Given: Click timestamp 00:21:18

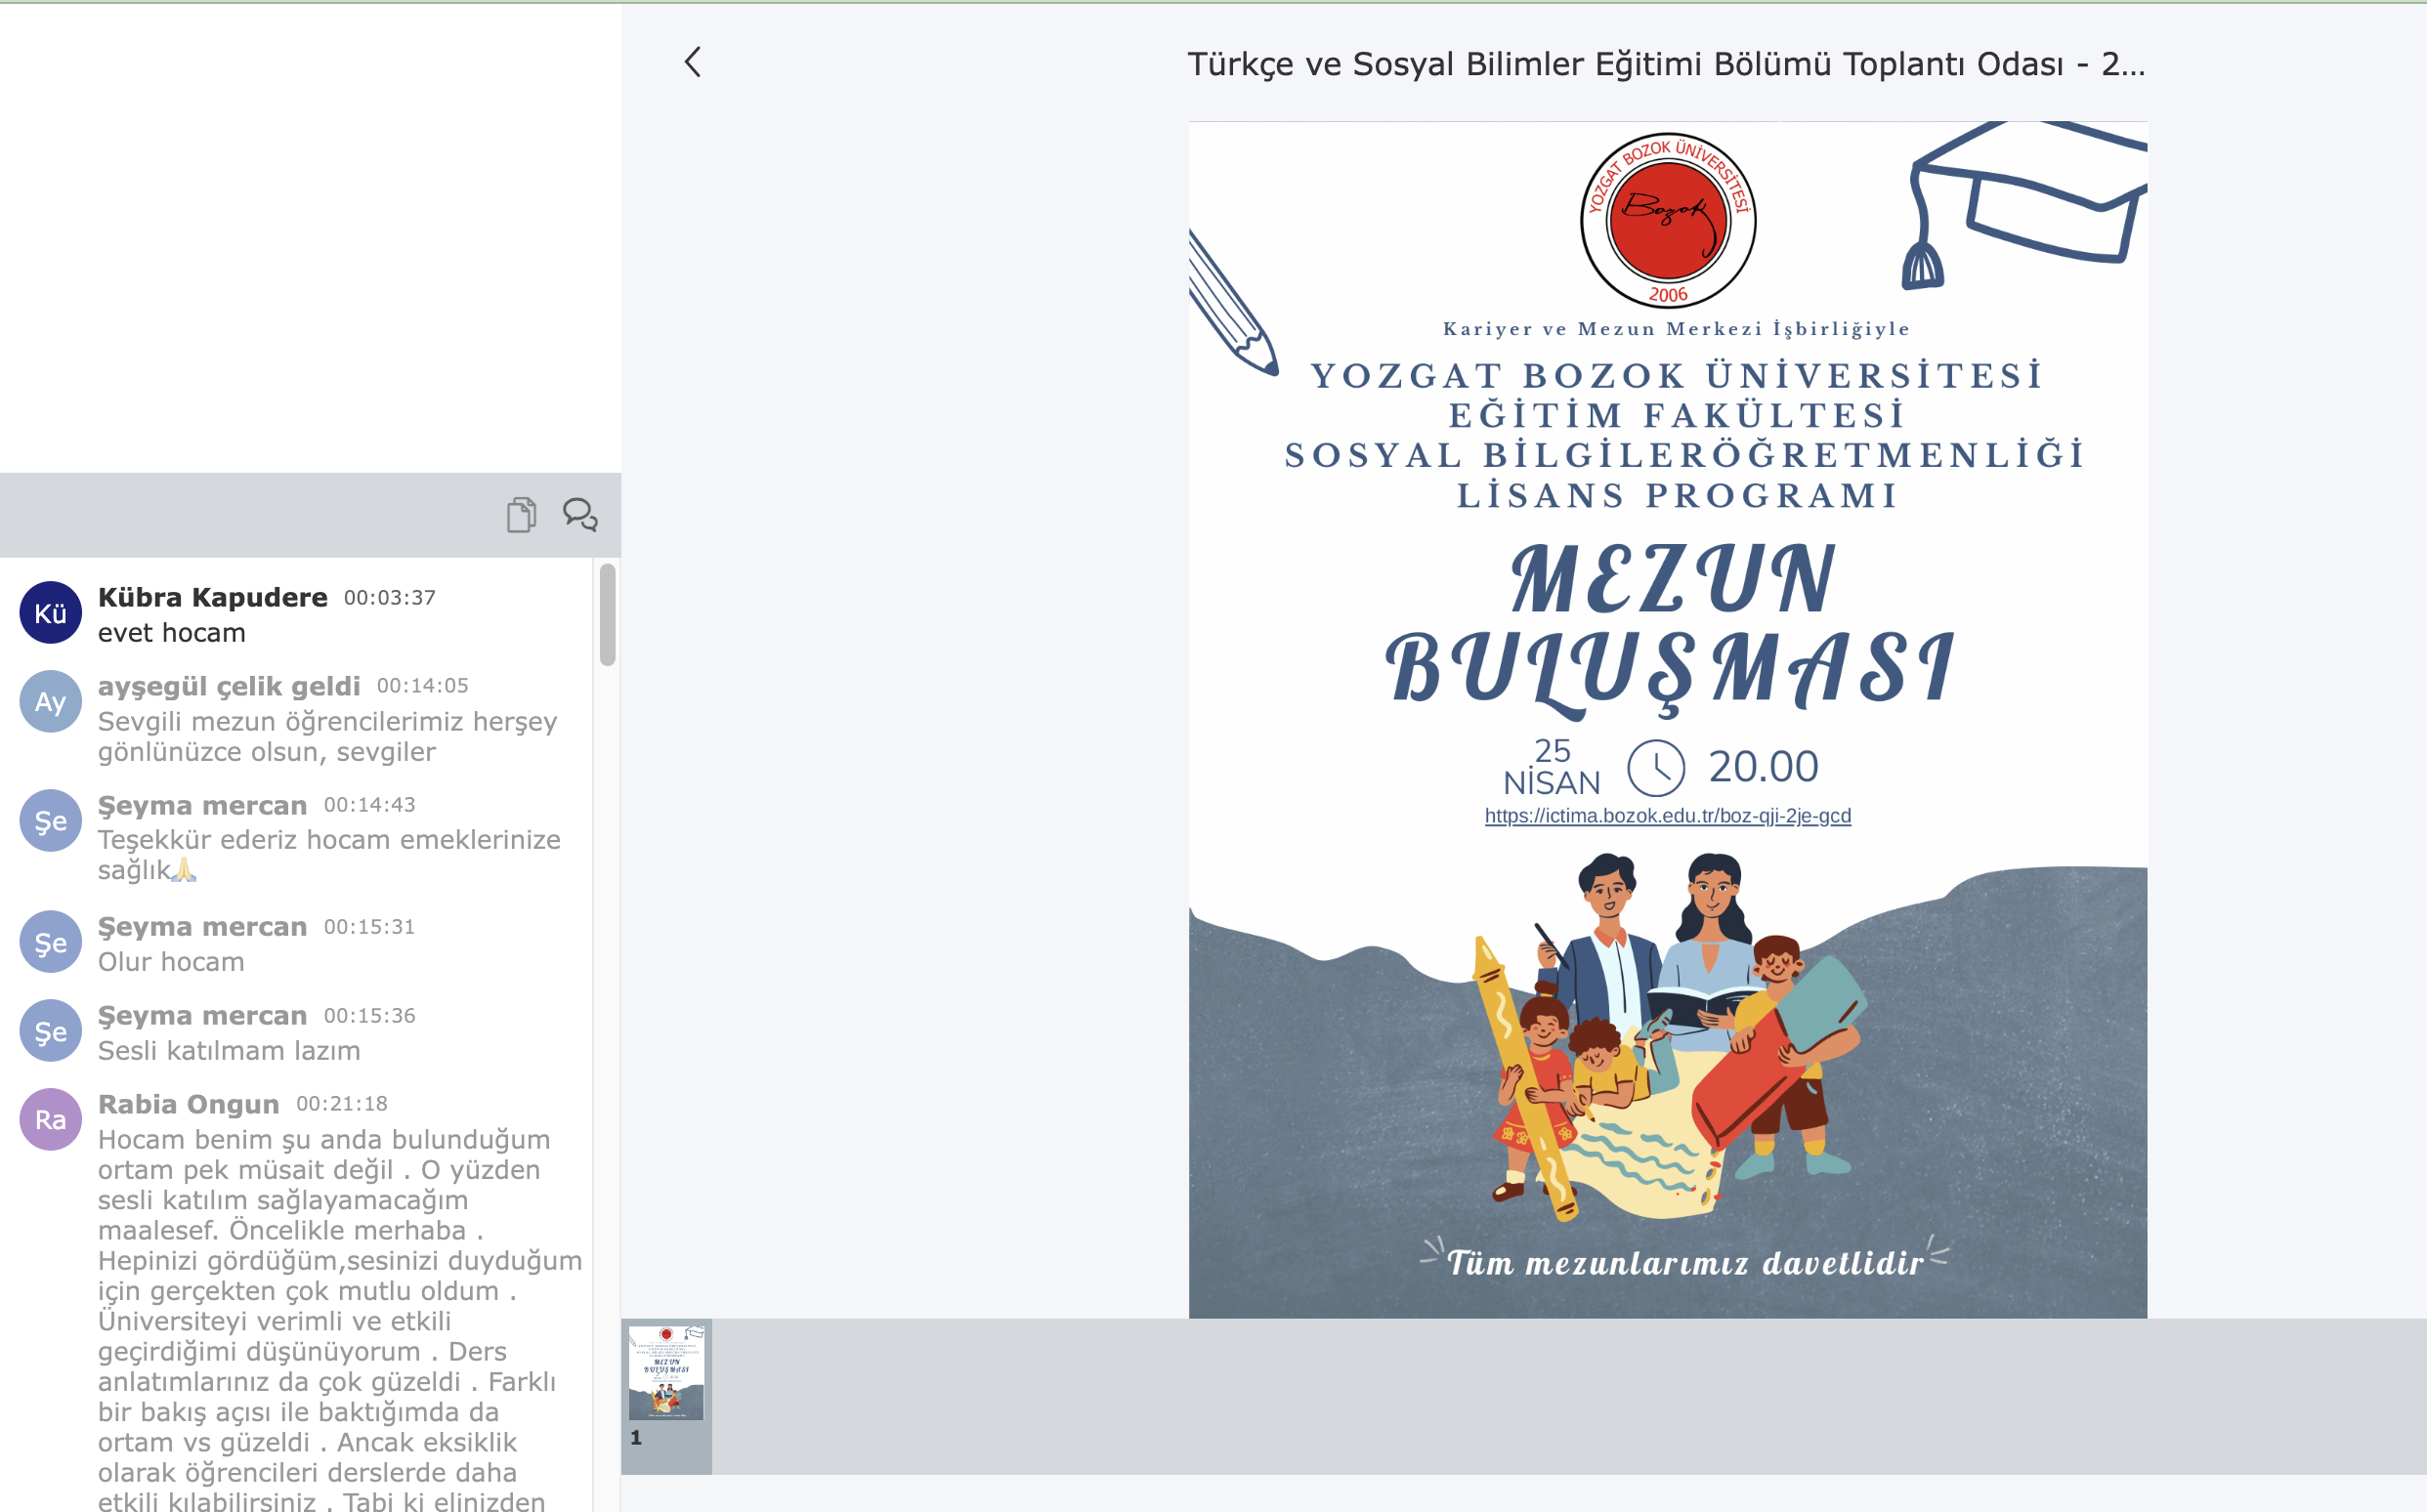Looking at the screenshot, I should point(342,1104).
